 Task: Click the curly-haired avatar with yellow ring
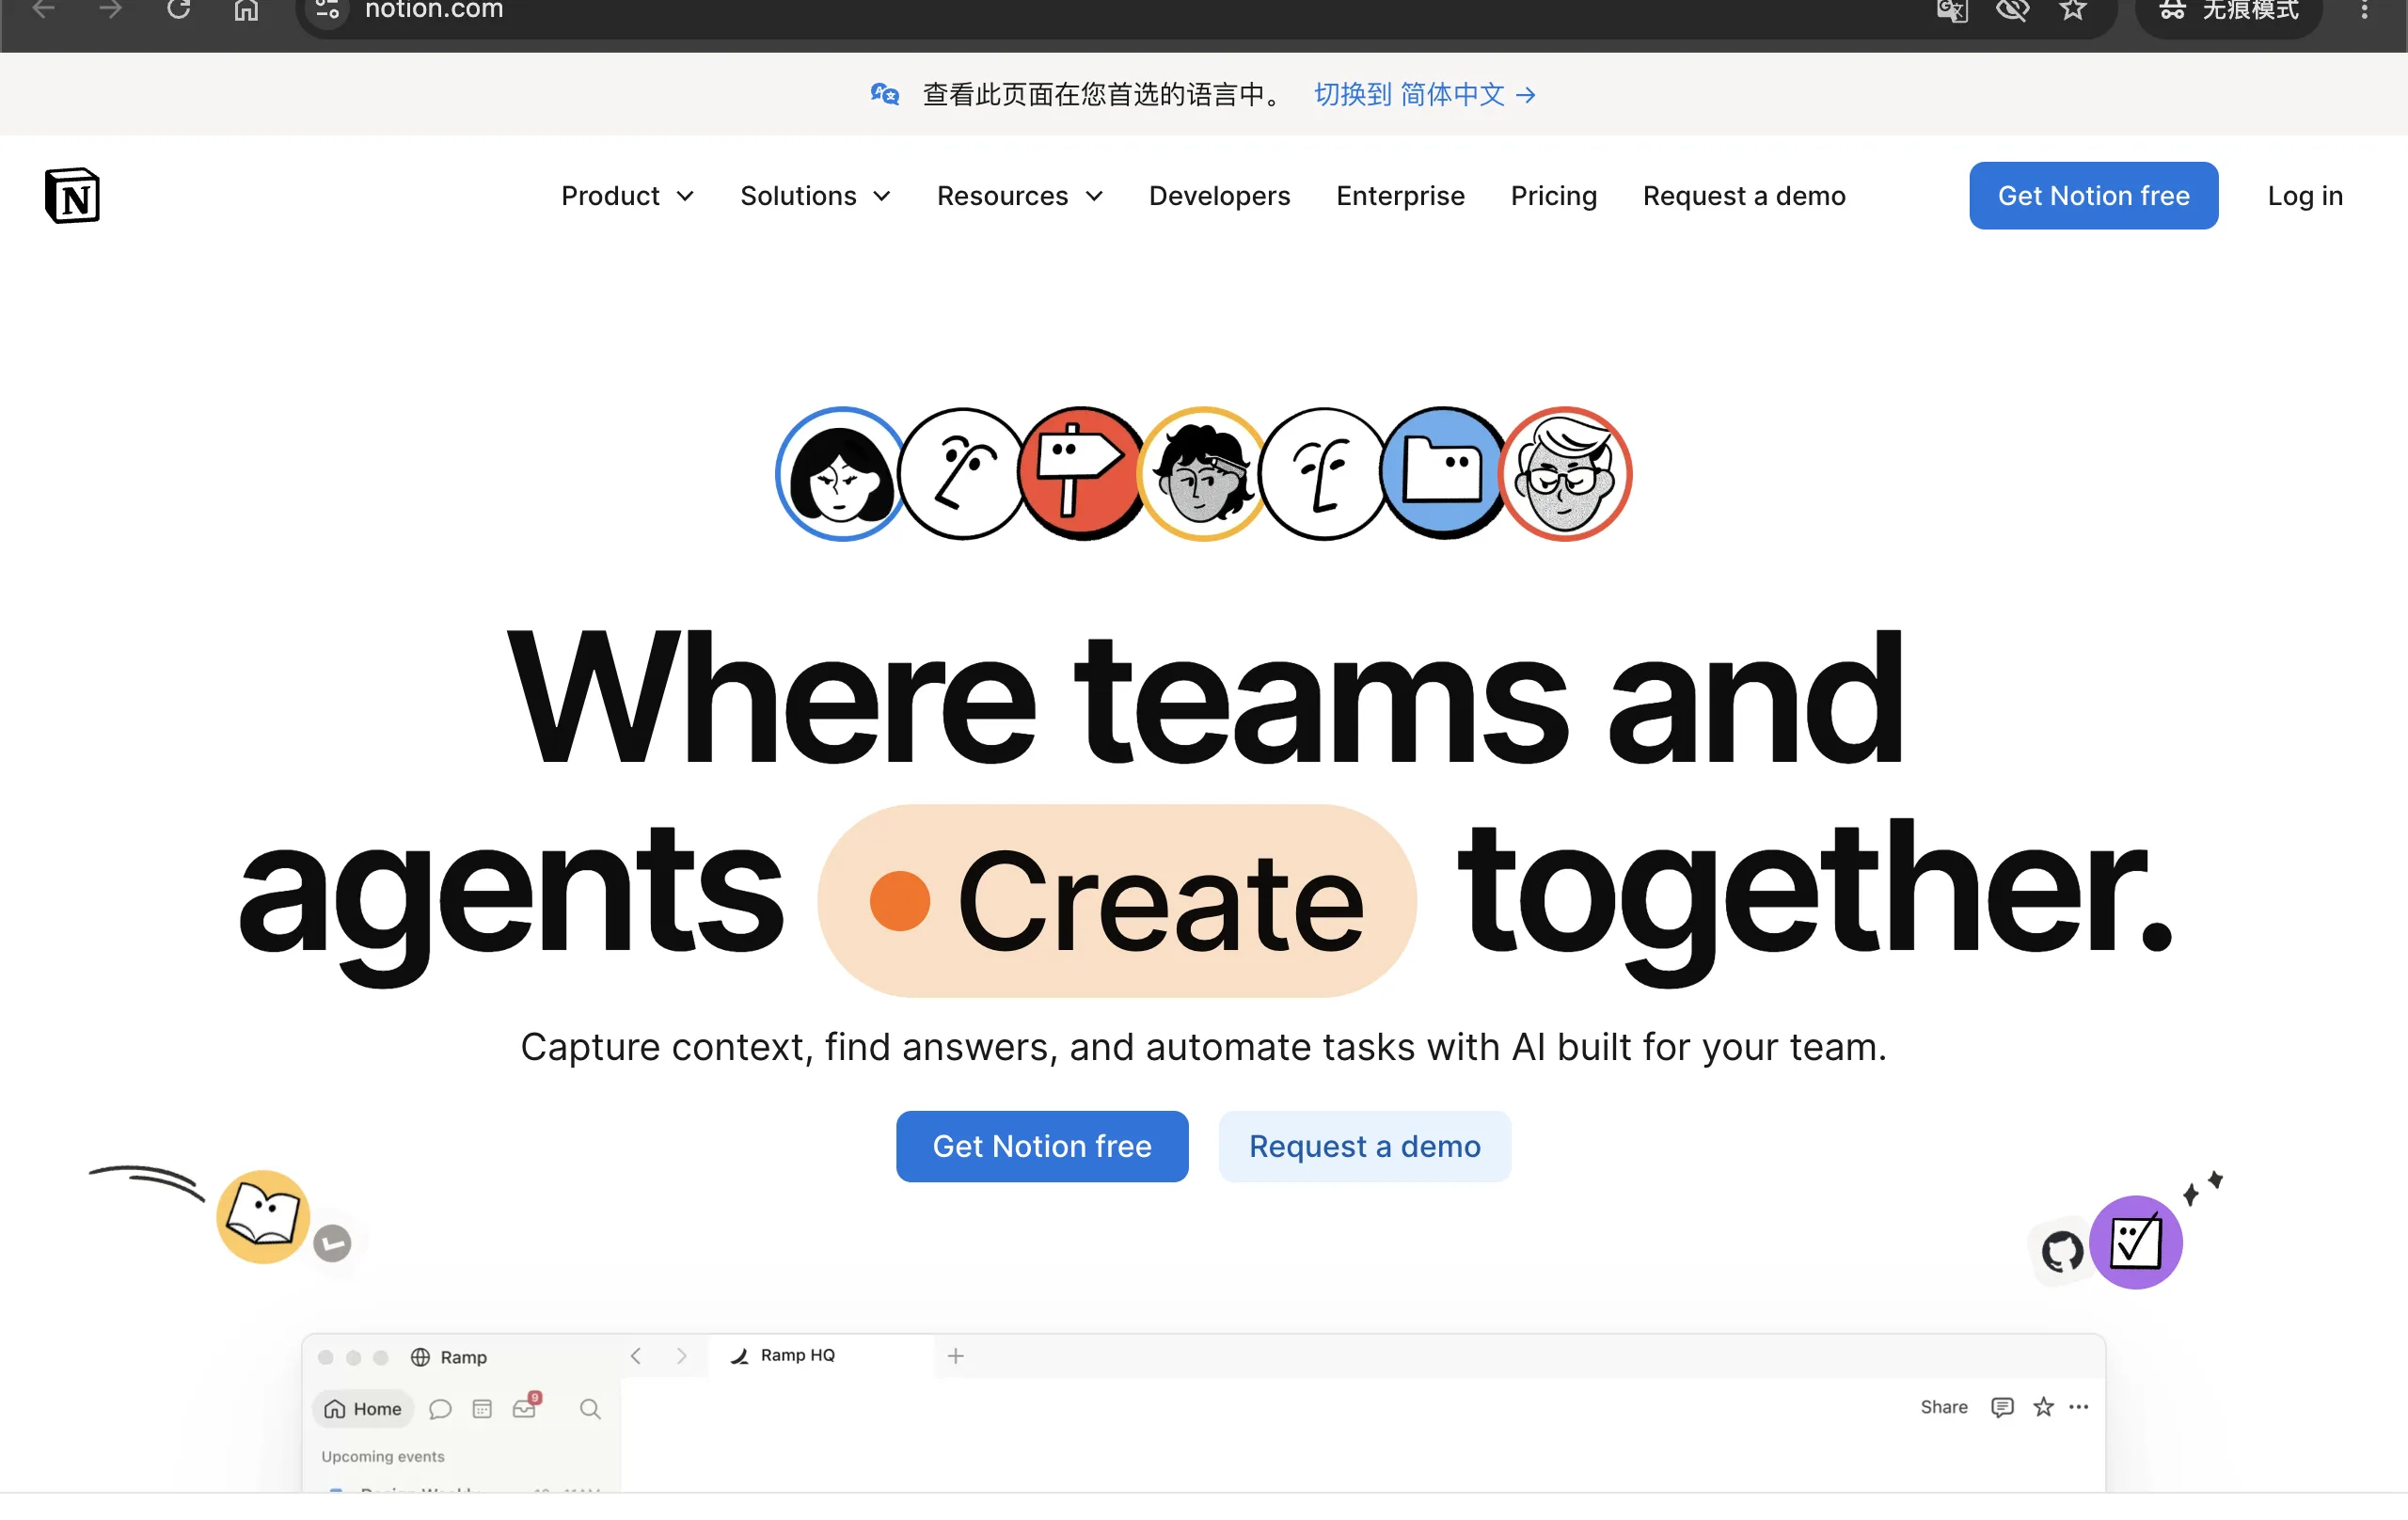[x=1203, y=474]
